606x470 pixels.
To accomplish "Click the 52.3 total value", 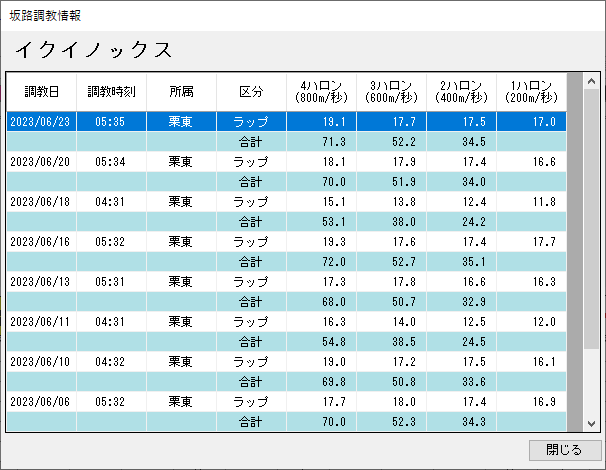I will (x=391, y=422).
